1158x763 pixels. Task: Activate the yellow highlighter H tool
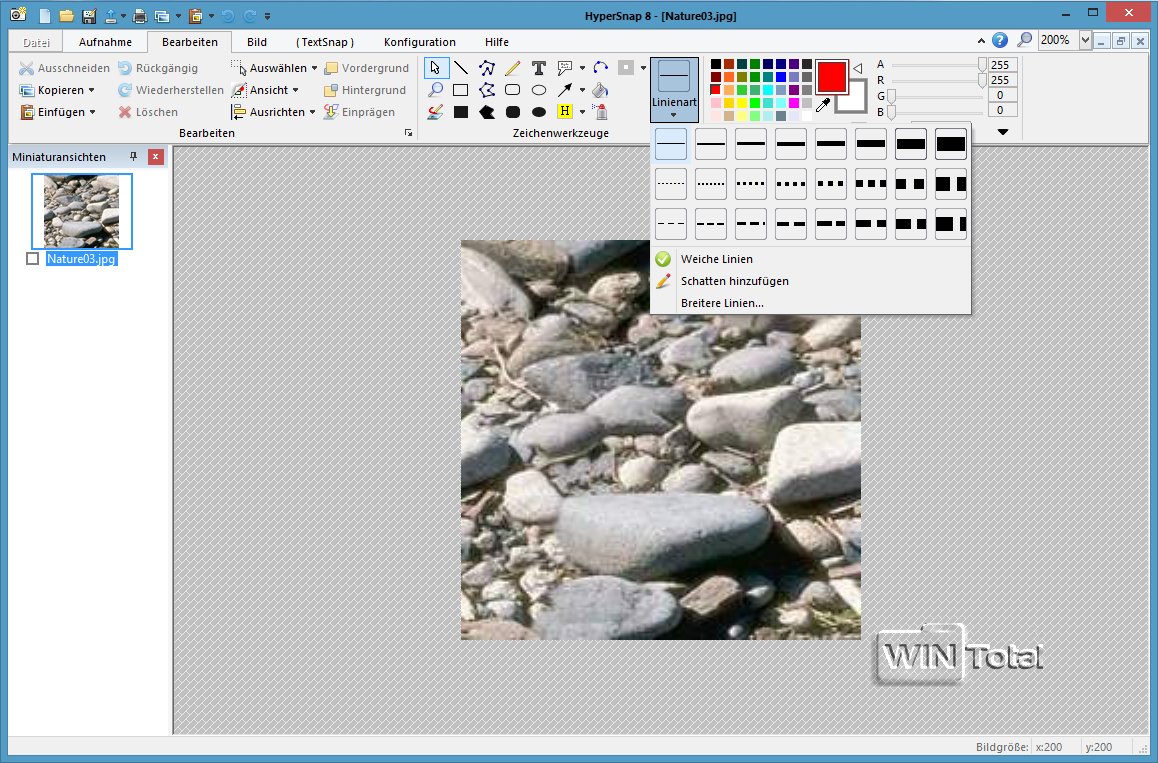565,111
